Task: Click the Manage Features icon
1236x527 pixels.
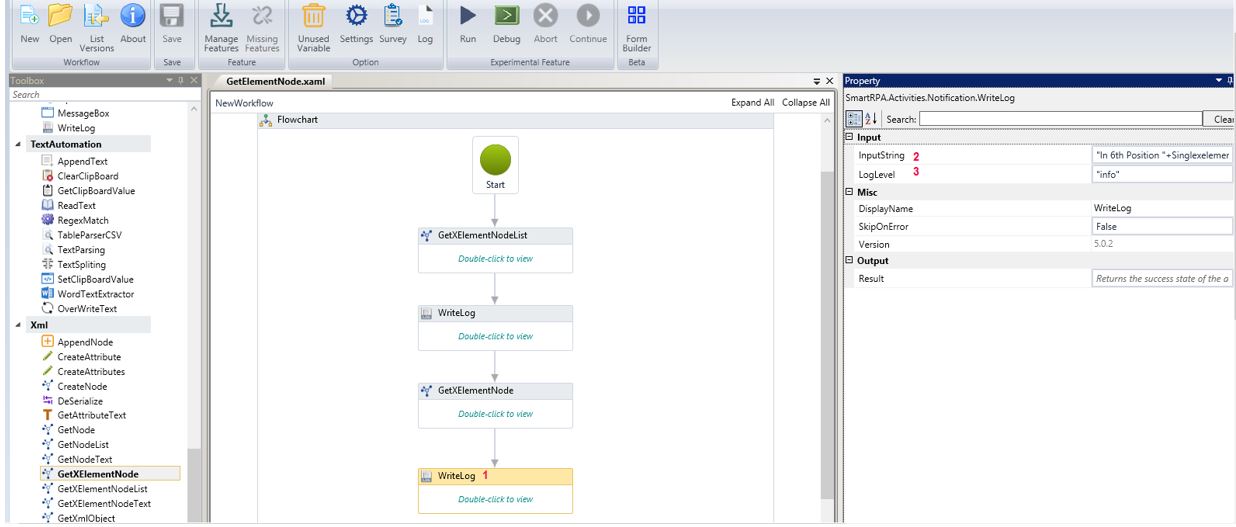Action: pyautogui.click(x=224, y=16)
